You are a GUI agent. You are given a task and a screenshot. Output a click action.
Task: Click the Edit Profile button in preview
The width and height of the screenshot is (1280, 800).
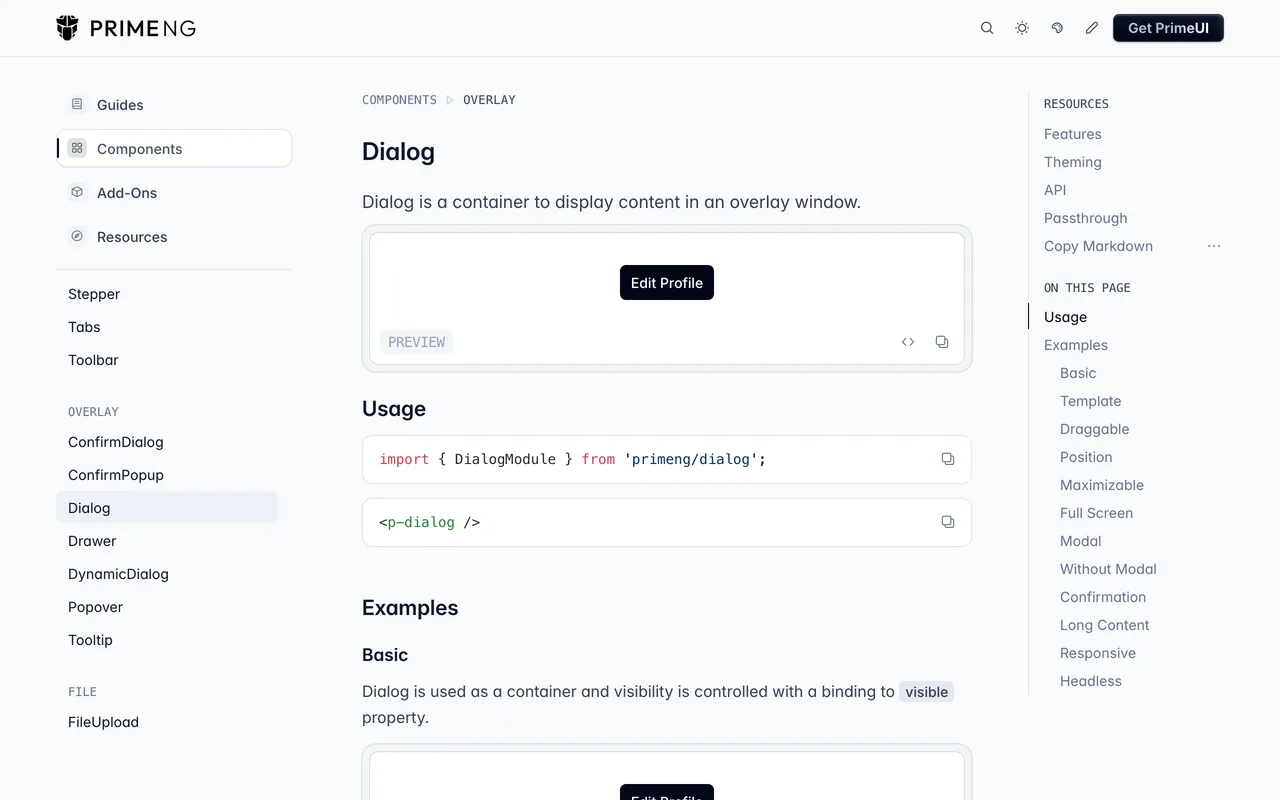click(x=667, y=283)
